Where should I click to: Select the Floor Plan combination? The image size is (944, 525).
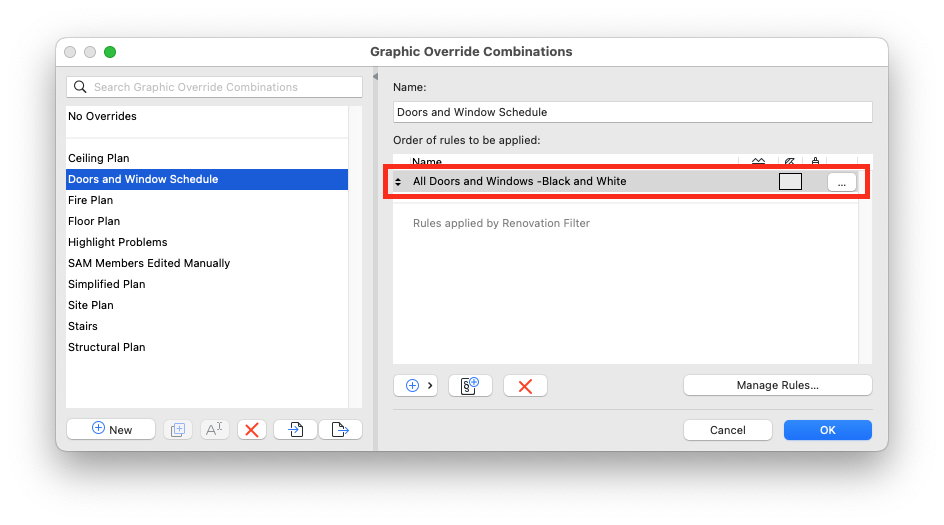click(207, 222)
